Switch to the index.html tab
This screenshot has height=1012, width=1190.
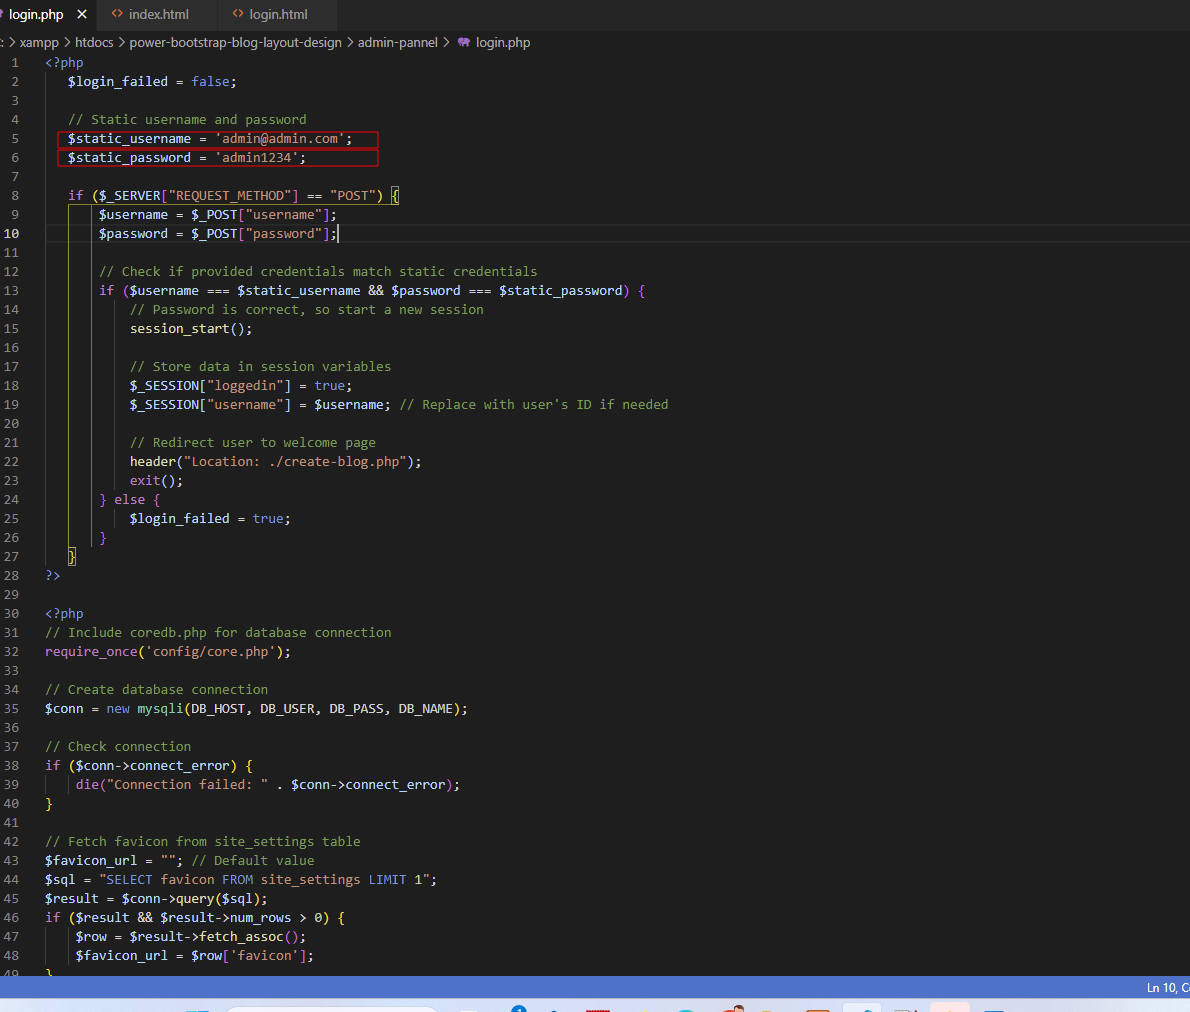158,14
